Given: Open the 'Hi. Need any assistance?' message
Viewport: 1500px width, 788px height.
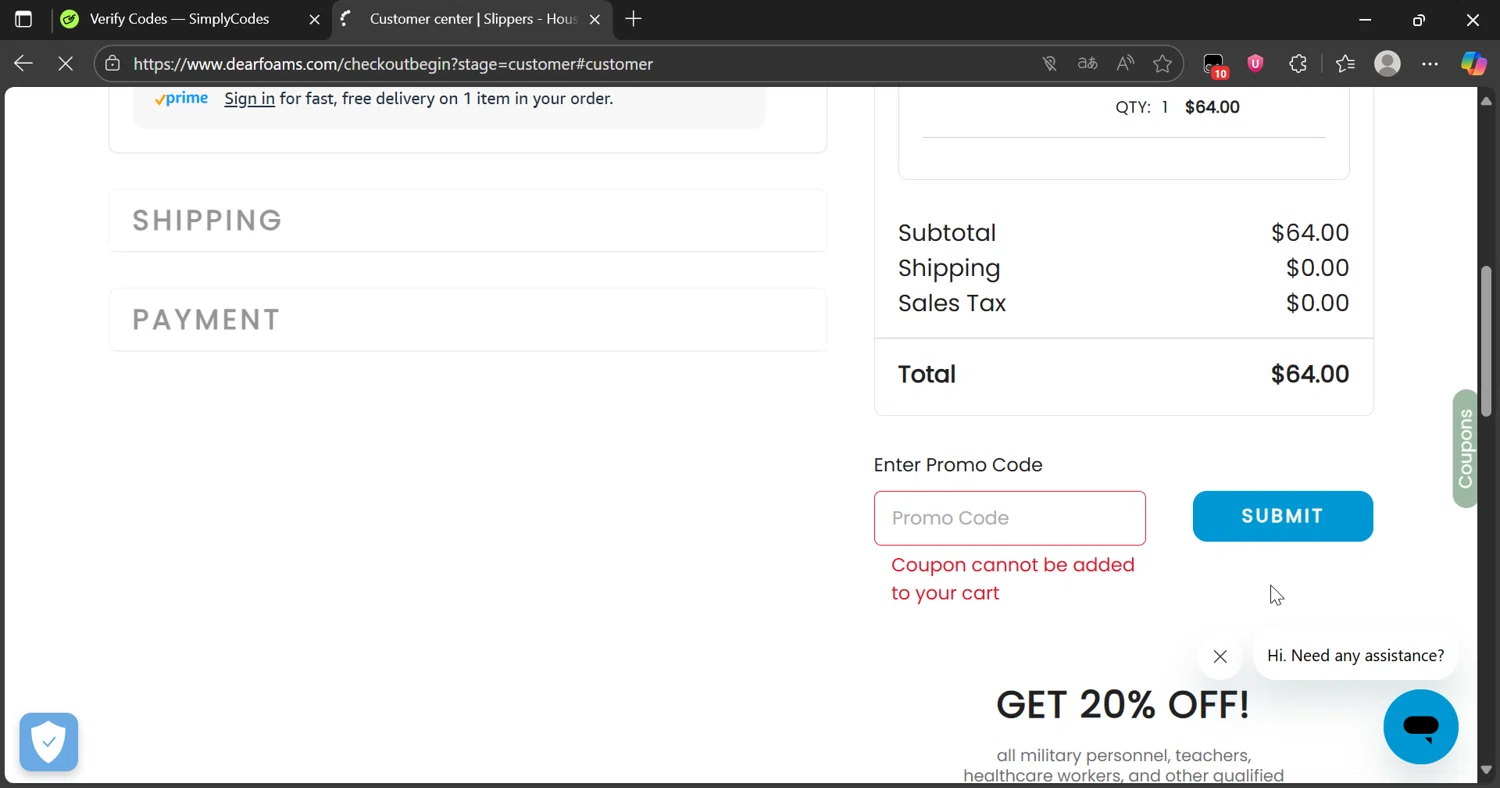Looking at the screenshot, I should pos(1355,656).
